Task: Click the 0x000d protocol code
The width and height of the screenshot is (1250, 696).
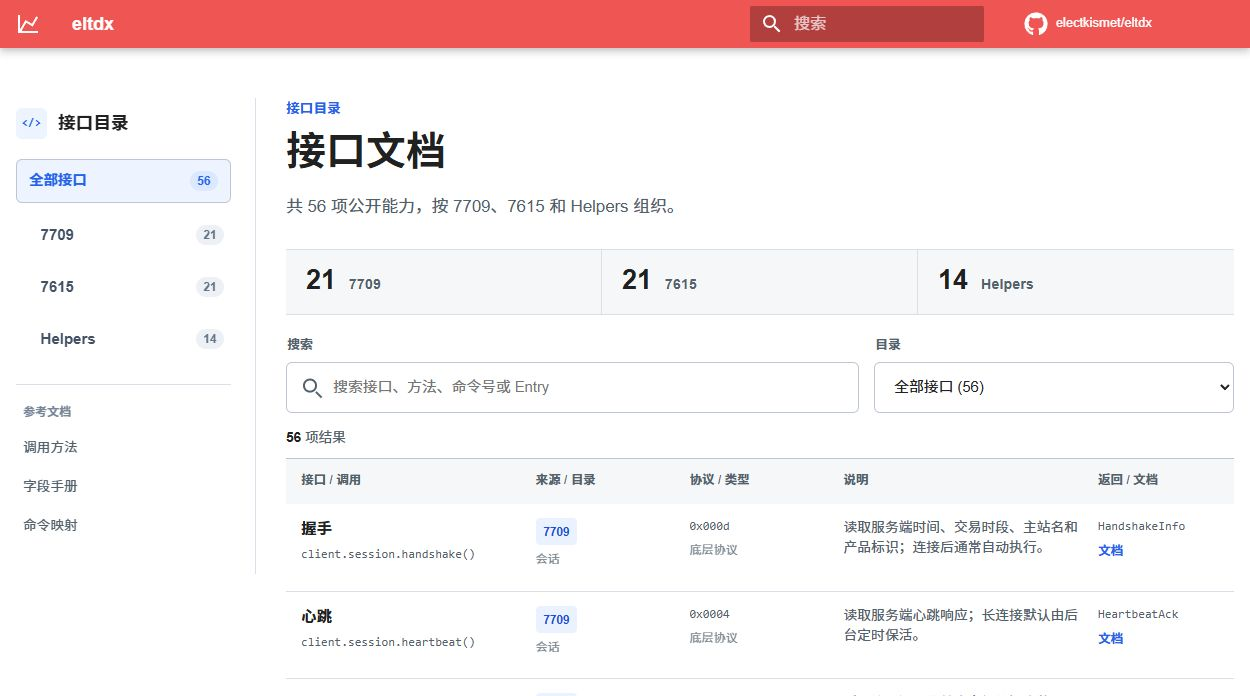Action: tap(710, 526)
